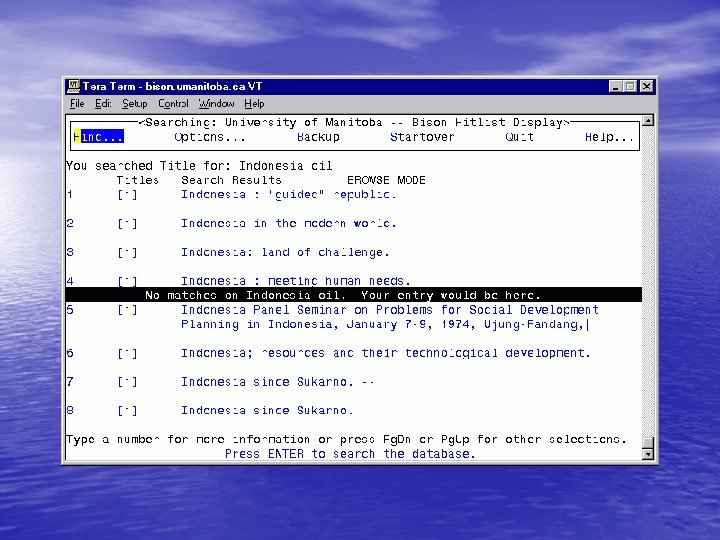This screenshot has height=540, width=720.
Task: Close the Tera Term window
Action: click(x=647, y=86)
